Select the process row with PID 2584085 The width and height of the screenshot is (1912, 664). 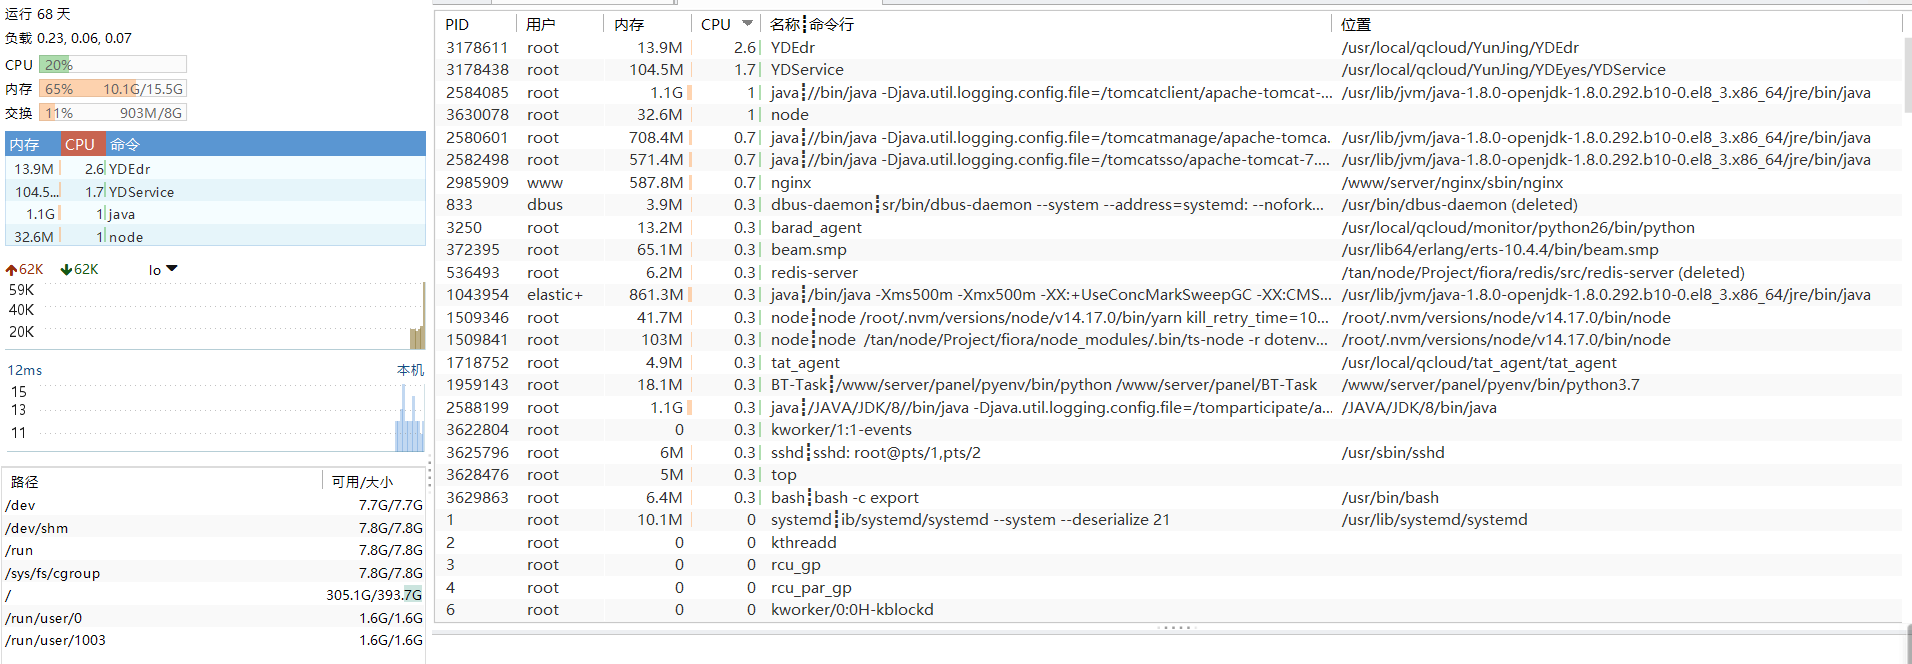pos(1168,92)
